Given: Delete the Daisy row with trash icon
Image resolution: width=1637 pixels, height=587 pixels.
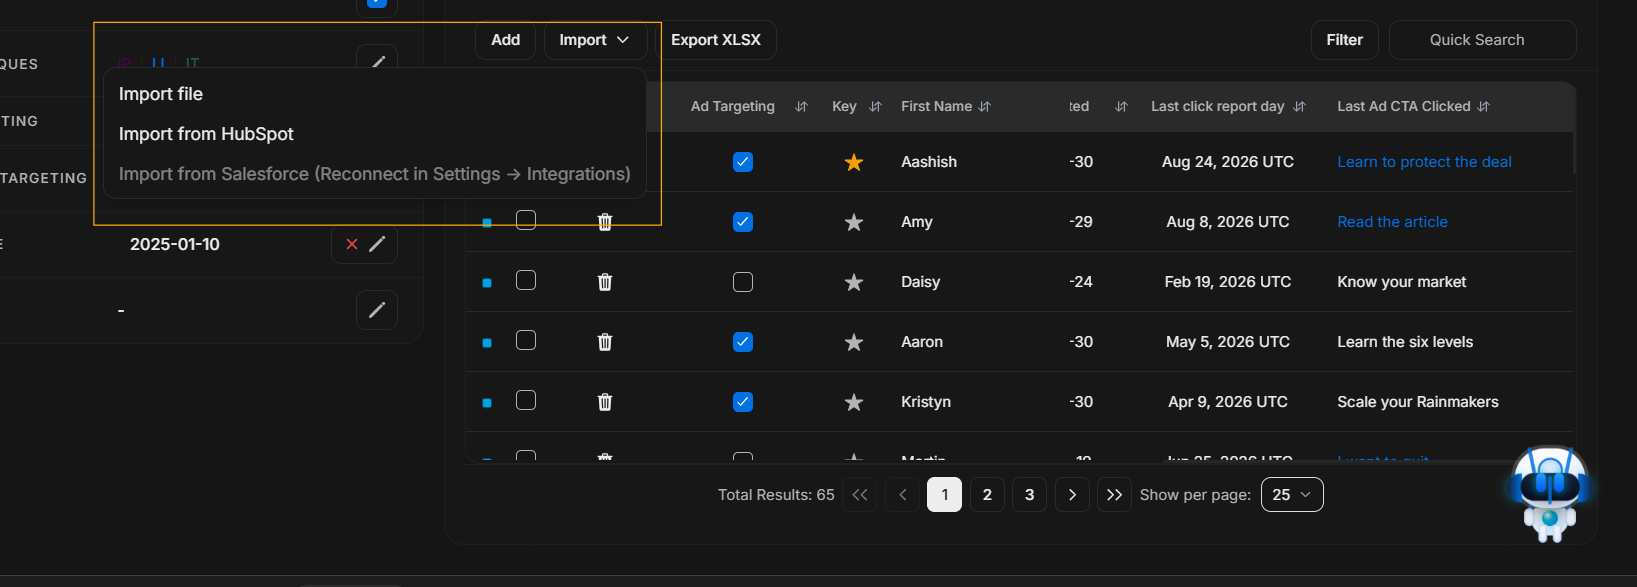Looking at the screenshot, I should (x=605, y=282).
